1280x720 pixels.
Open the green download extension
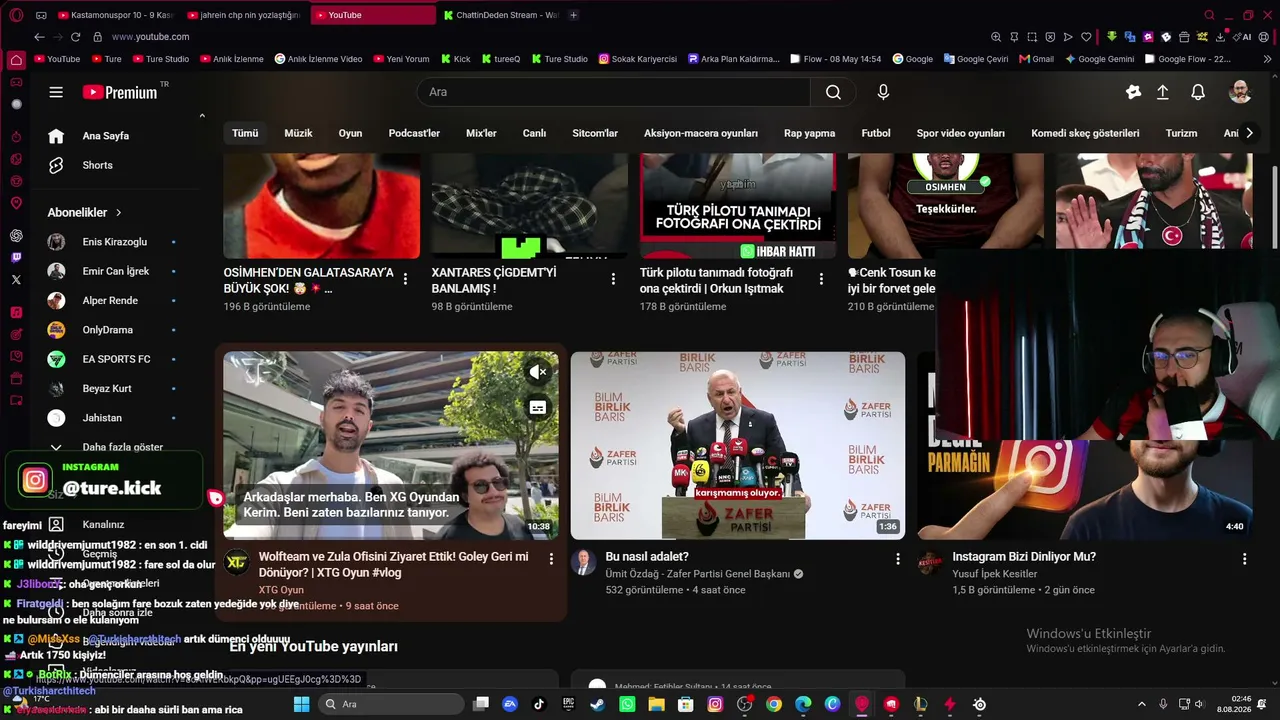[x=1112, y=37]
